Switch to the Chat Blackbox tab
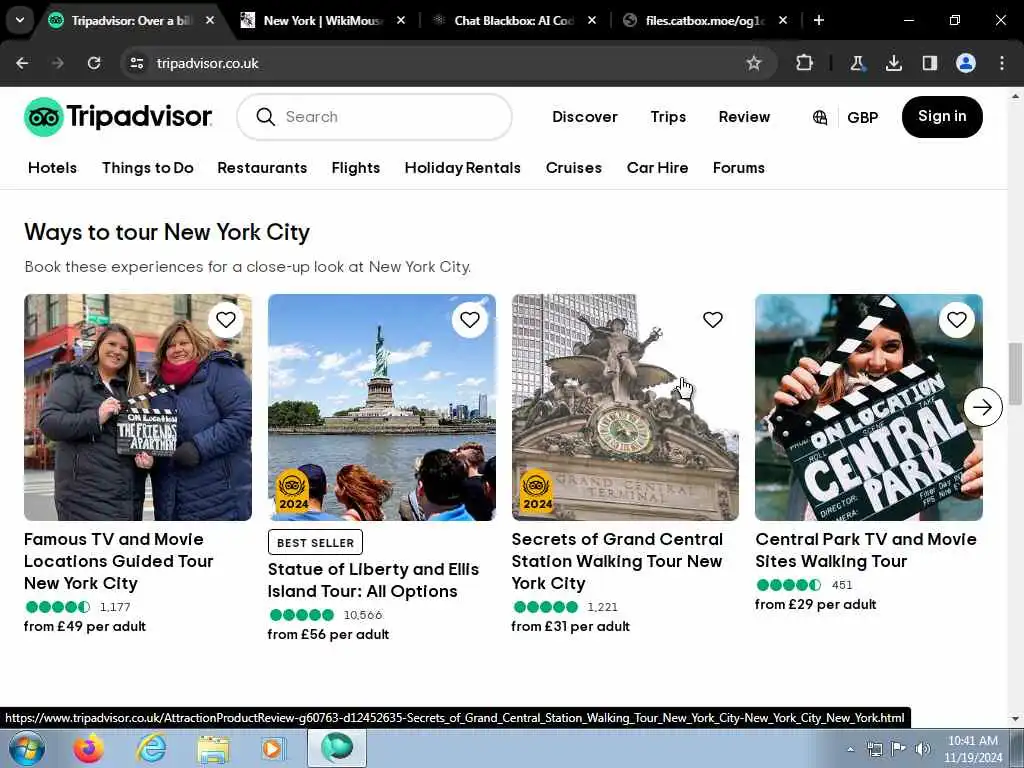Screen dimensions: 1024x768 click(x=513, y=20)
